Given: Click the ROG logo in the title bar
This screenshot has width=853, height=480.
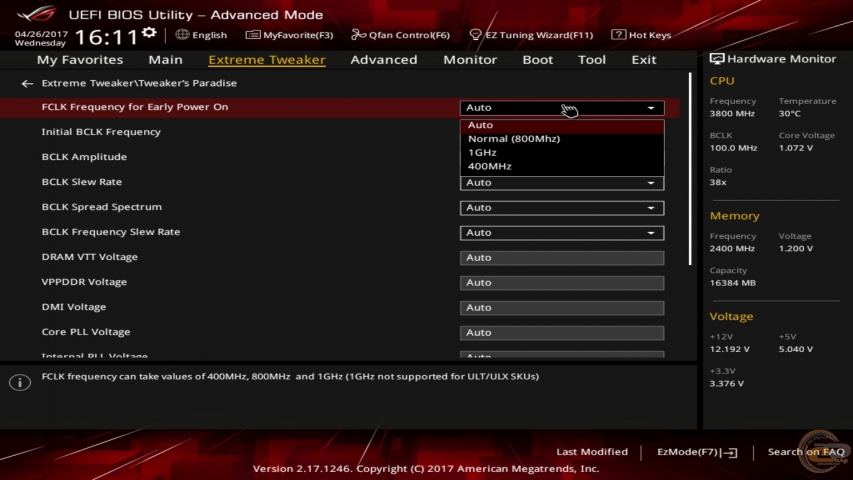Looking at the screenshot, I should [x=36, y=14].
